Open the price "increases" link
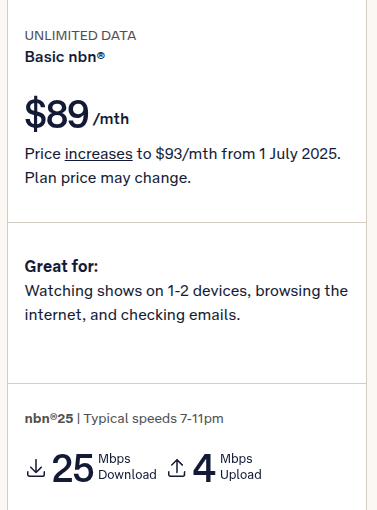377x510 pixels. [99, 154]
